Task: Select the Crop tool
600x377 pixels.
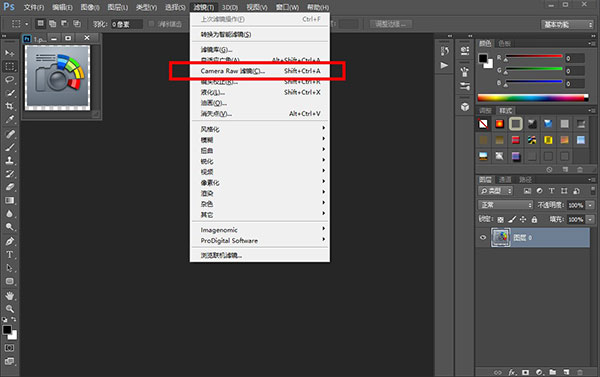Action: 10,106
